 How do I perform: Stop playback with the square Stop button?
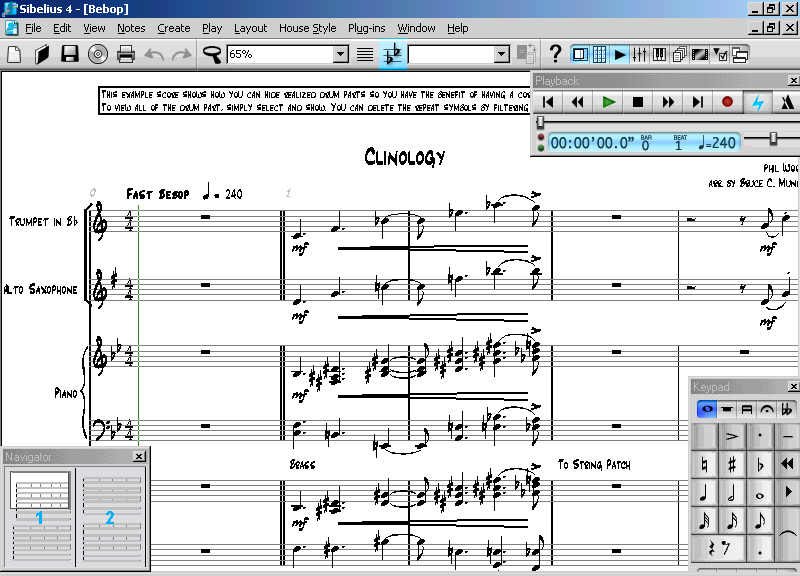click(x=638, y=102)
